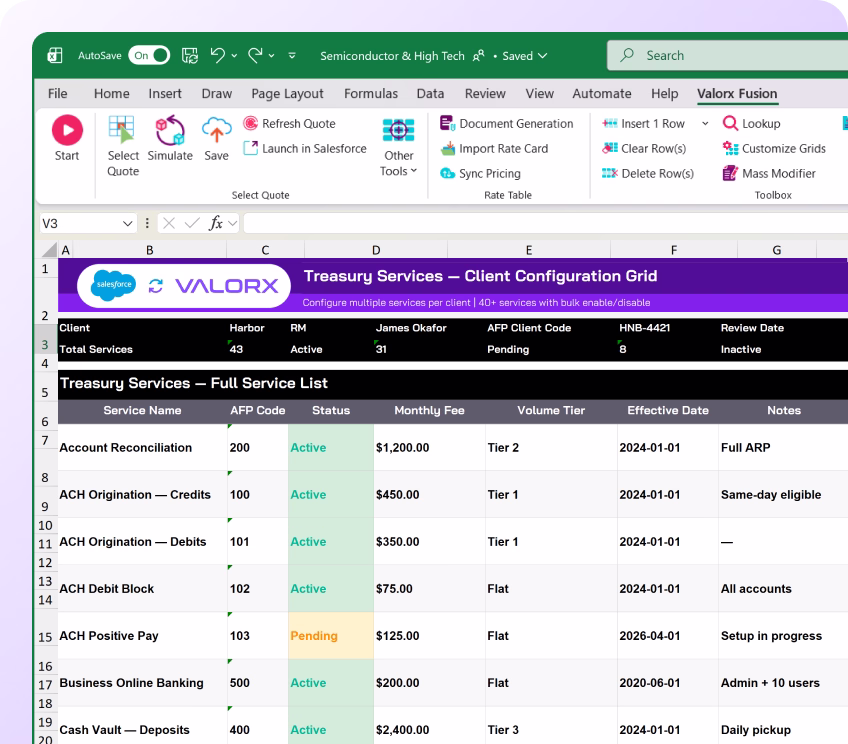Run the Simulate tool
The height and width of the screenshot is (744, 848).
point(170,138)
